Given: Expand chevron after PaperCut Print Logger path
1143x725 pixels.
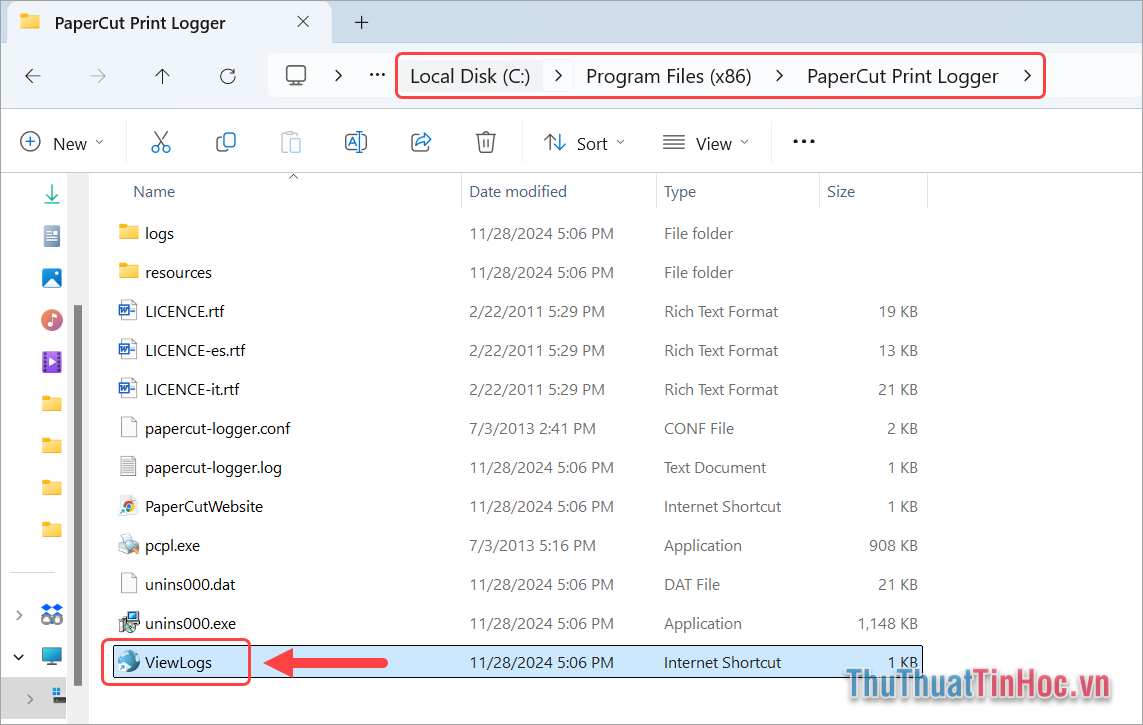Looking at the screenshot, I should point(1027,76).
